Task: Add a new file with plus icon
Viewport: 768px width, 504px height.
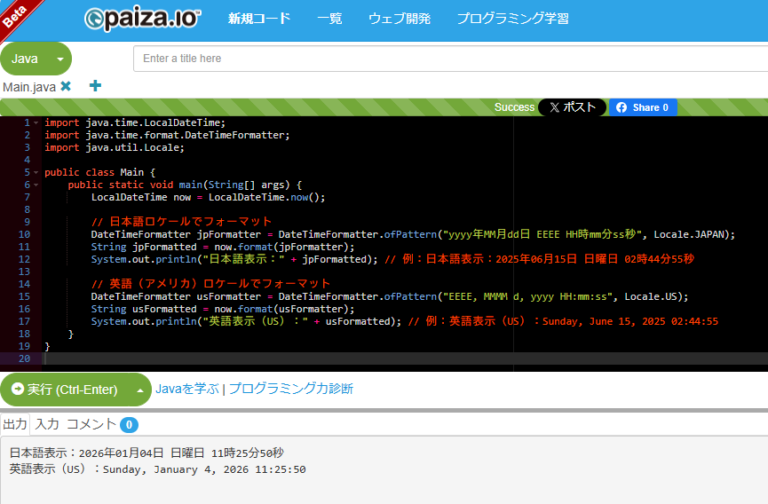Action: (x=96, y=87)
